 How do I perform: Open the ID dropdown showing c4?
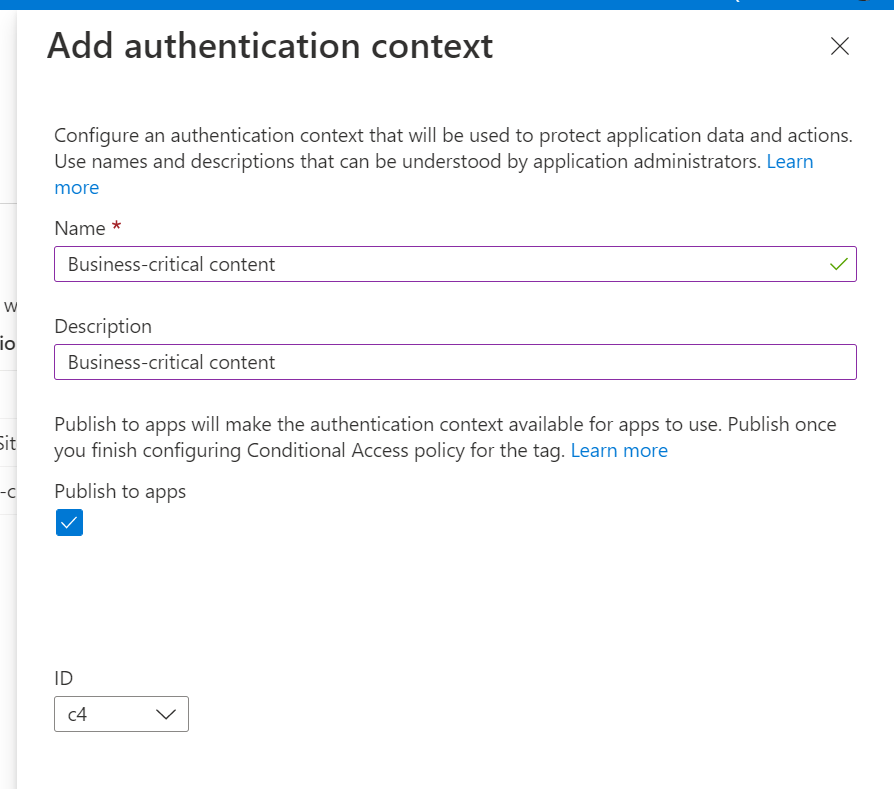click(x=121, y=714)
